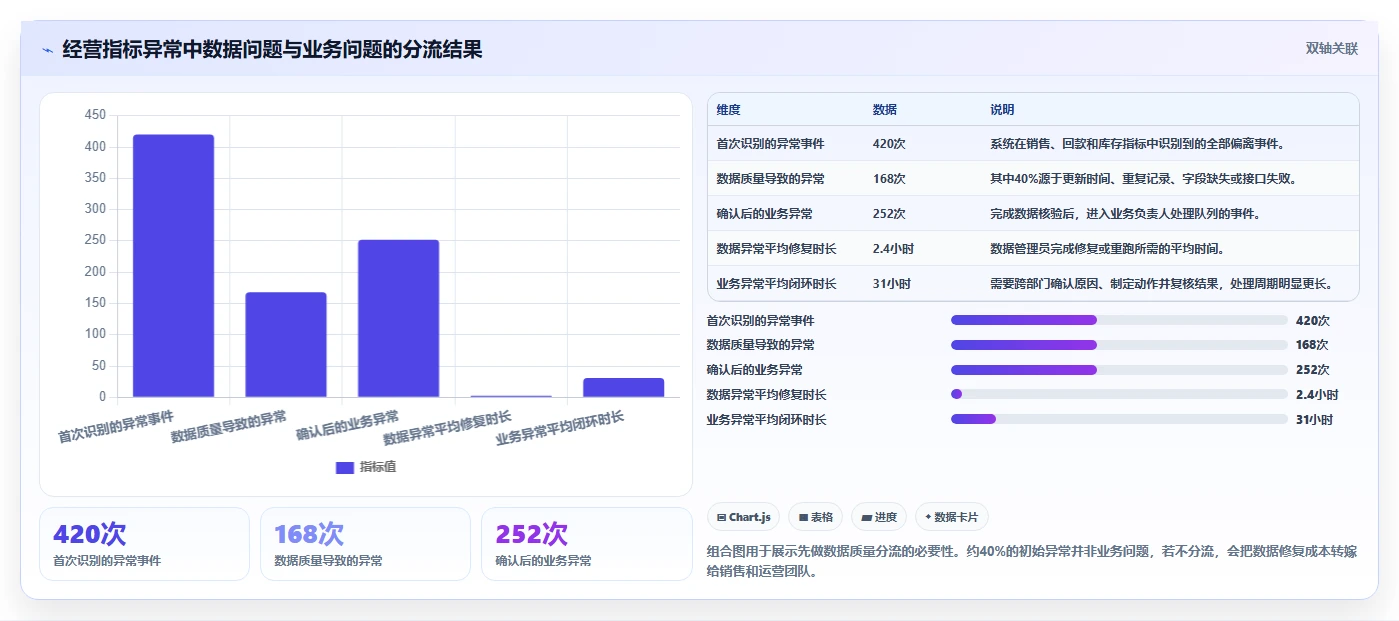Click table cell 数据质量导致的异常

[771, 179]
